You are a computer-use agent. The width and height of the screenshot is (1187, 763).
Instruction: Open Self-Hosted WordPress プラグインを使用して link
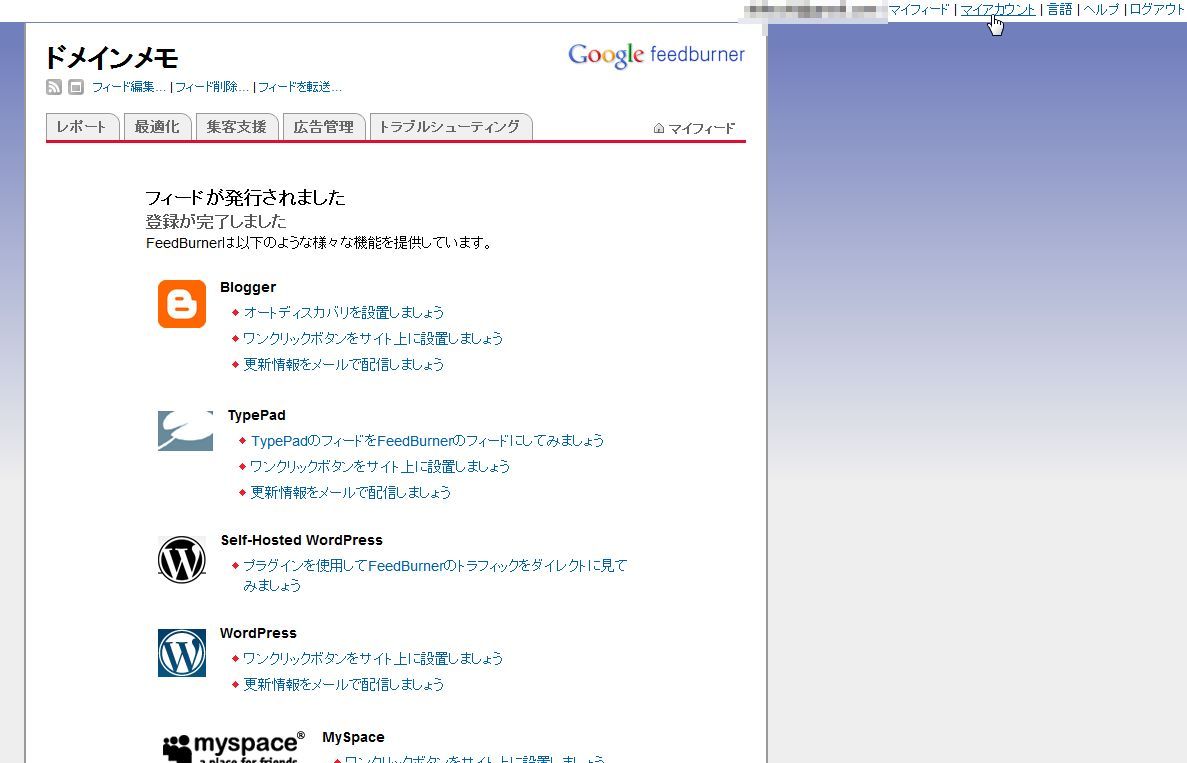pos(435,575)
